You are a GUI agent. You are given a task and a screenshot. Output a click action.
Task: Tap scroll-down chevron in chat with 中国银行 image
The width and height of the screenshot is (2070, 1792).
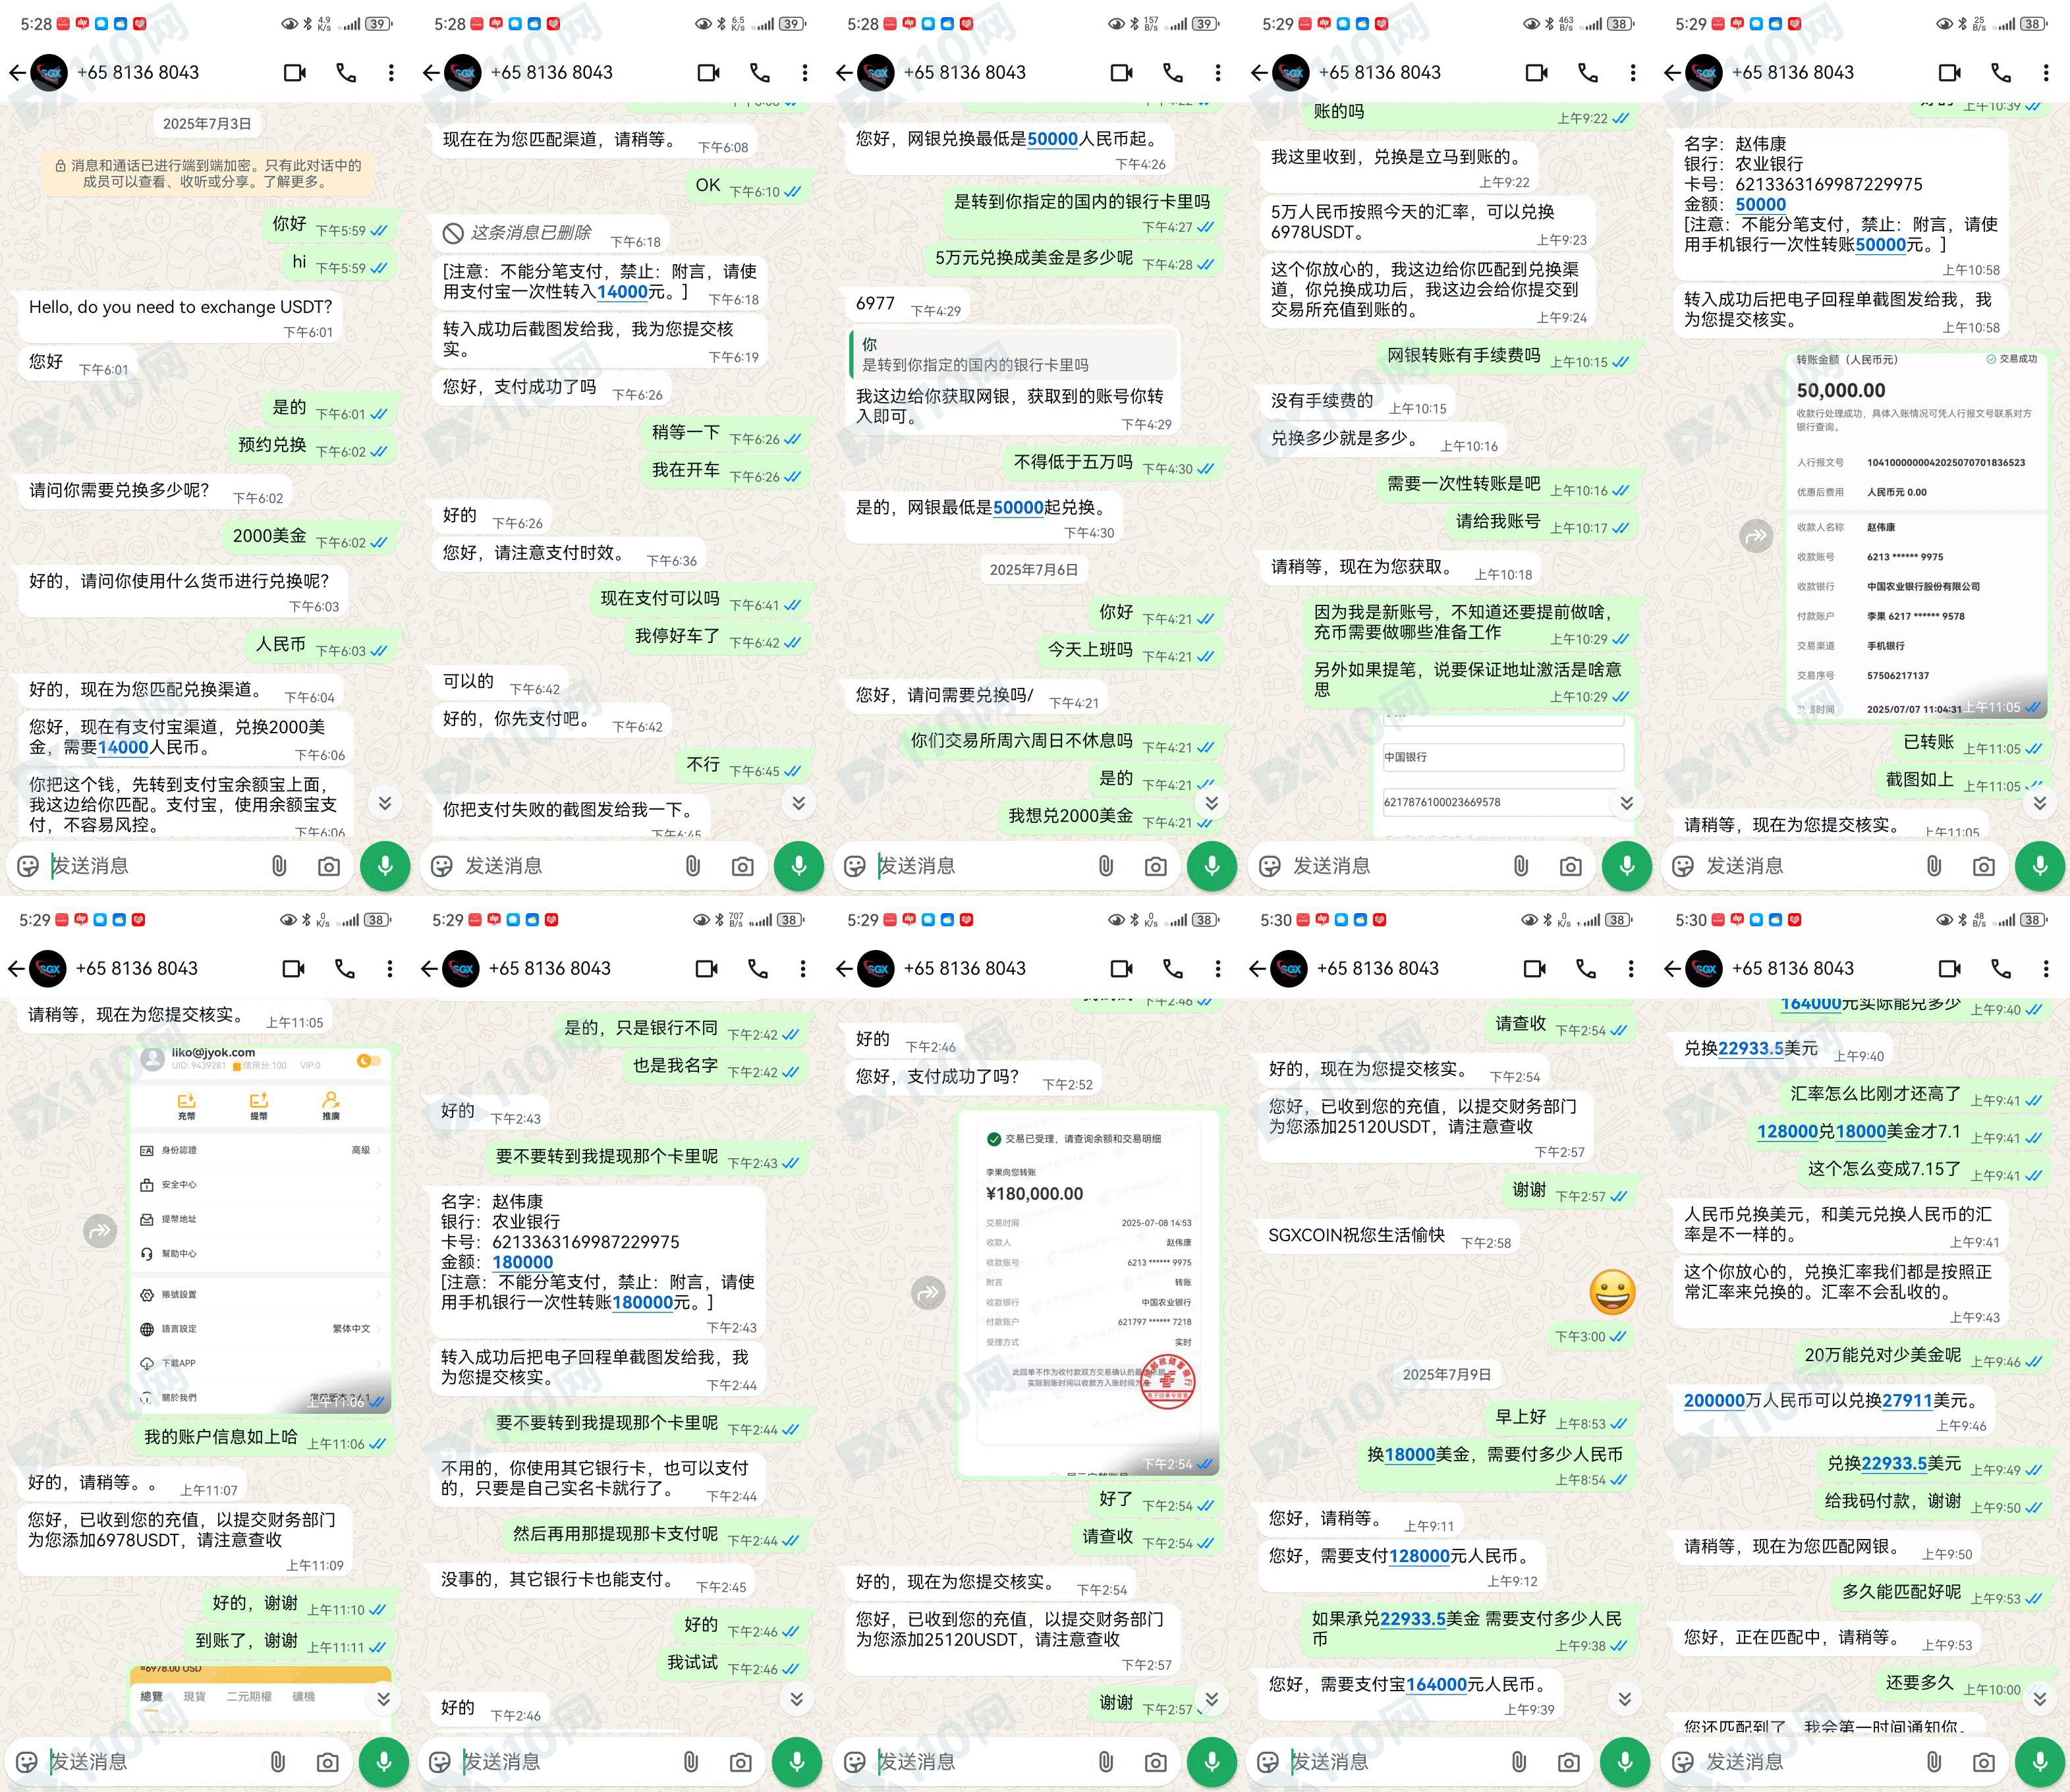(x=1627, y=802)
